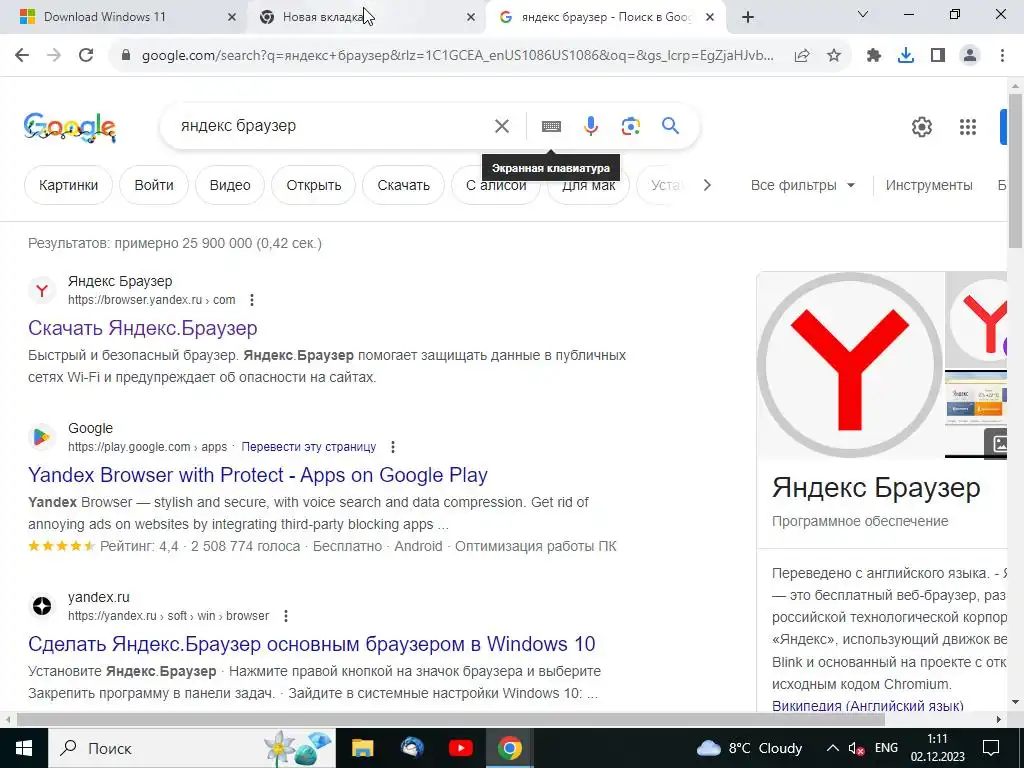Apply the Скачать filter chip

[404, 185]
